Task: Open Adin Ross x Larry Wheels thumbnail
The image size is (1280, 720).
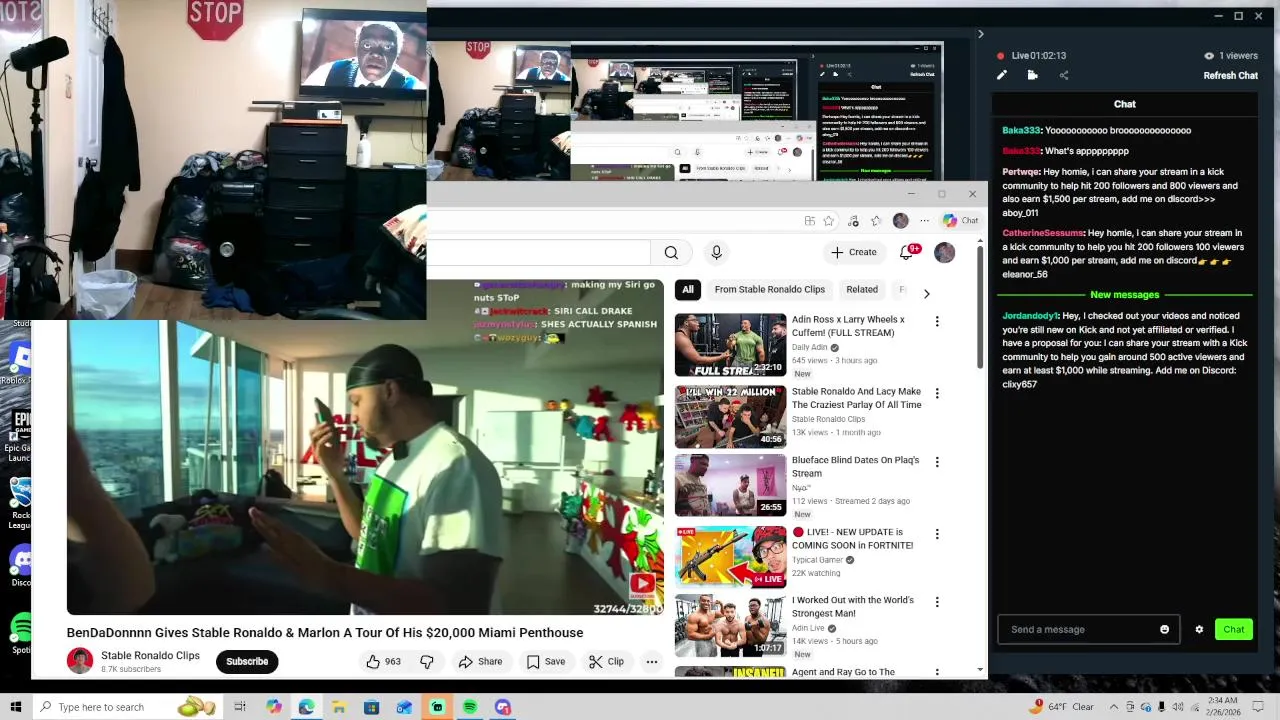Action: point(730,345)
